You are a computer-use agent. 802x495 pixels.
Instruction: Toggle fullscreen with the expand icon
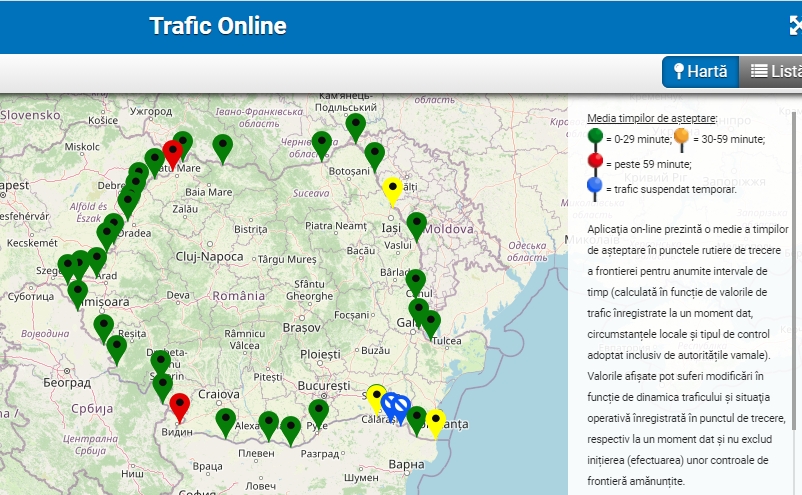(x=794, y=26)
